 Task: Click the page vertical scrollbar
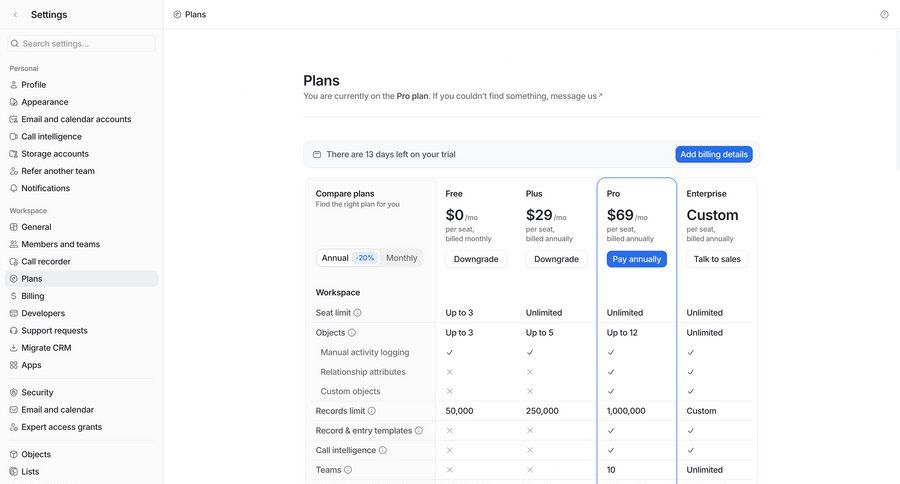point(897,100)
